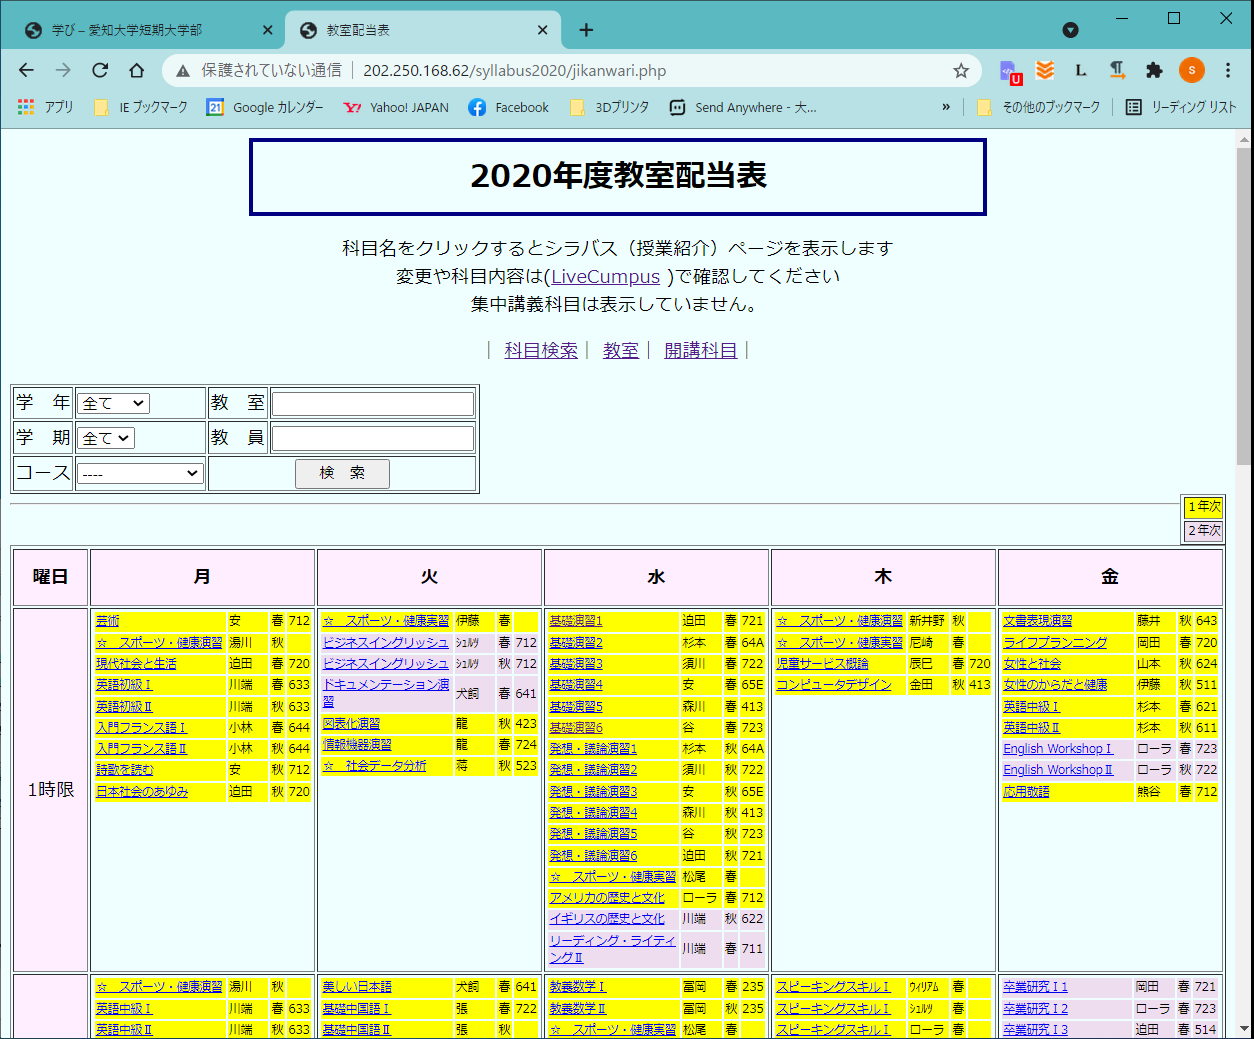1254x1039 pixels.
Task: Open the 美しい日本語 syllabus link
Action: (x=357, y=987)
